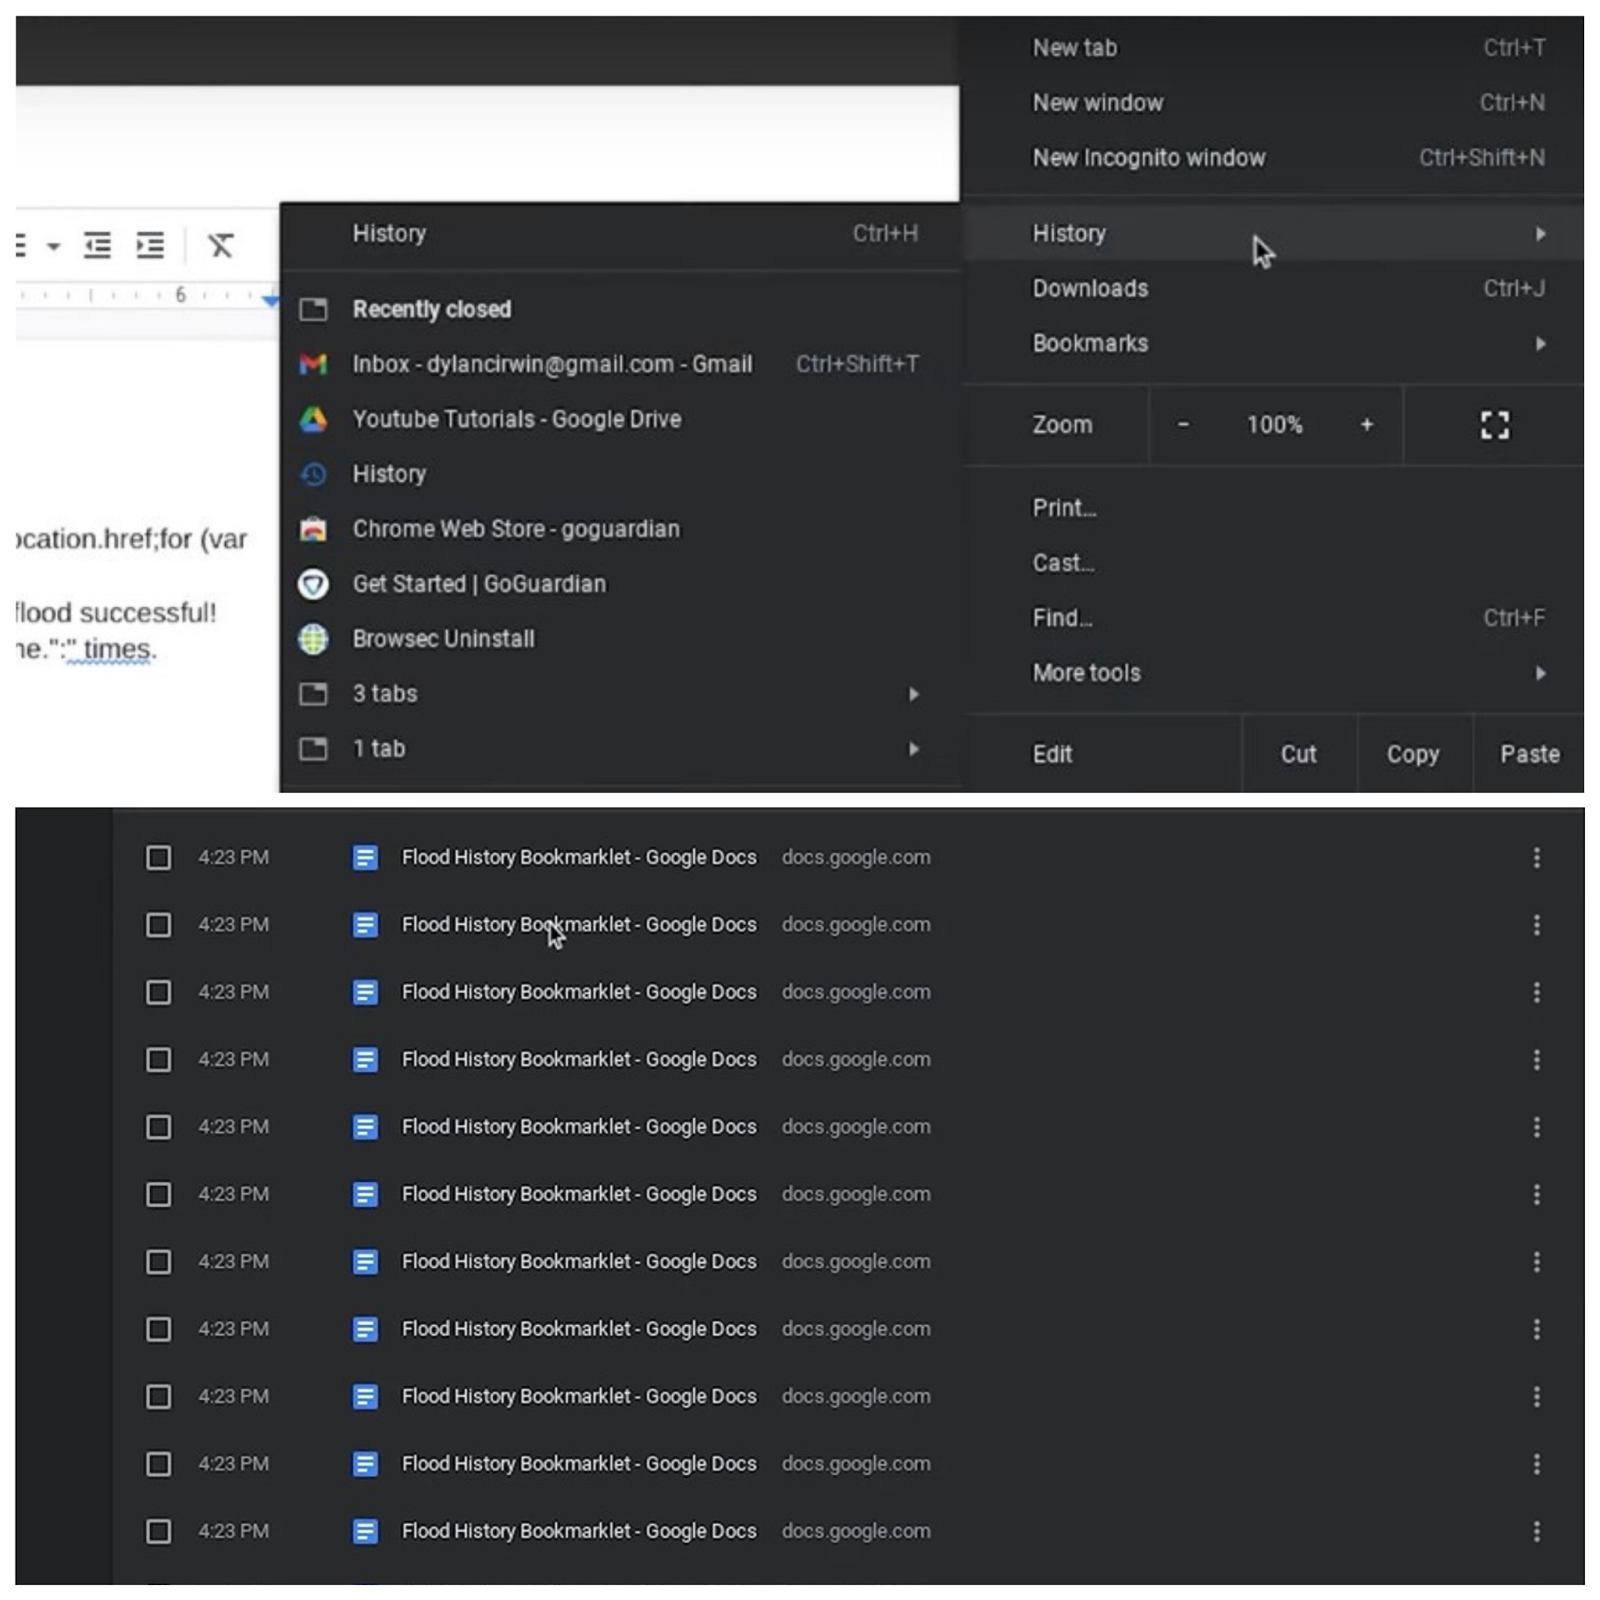
Task: Expand the History submenu in Chrome's main menu
Action: pos(1273,234)
